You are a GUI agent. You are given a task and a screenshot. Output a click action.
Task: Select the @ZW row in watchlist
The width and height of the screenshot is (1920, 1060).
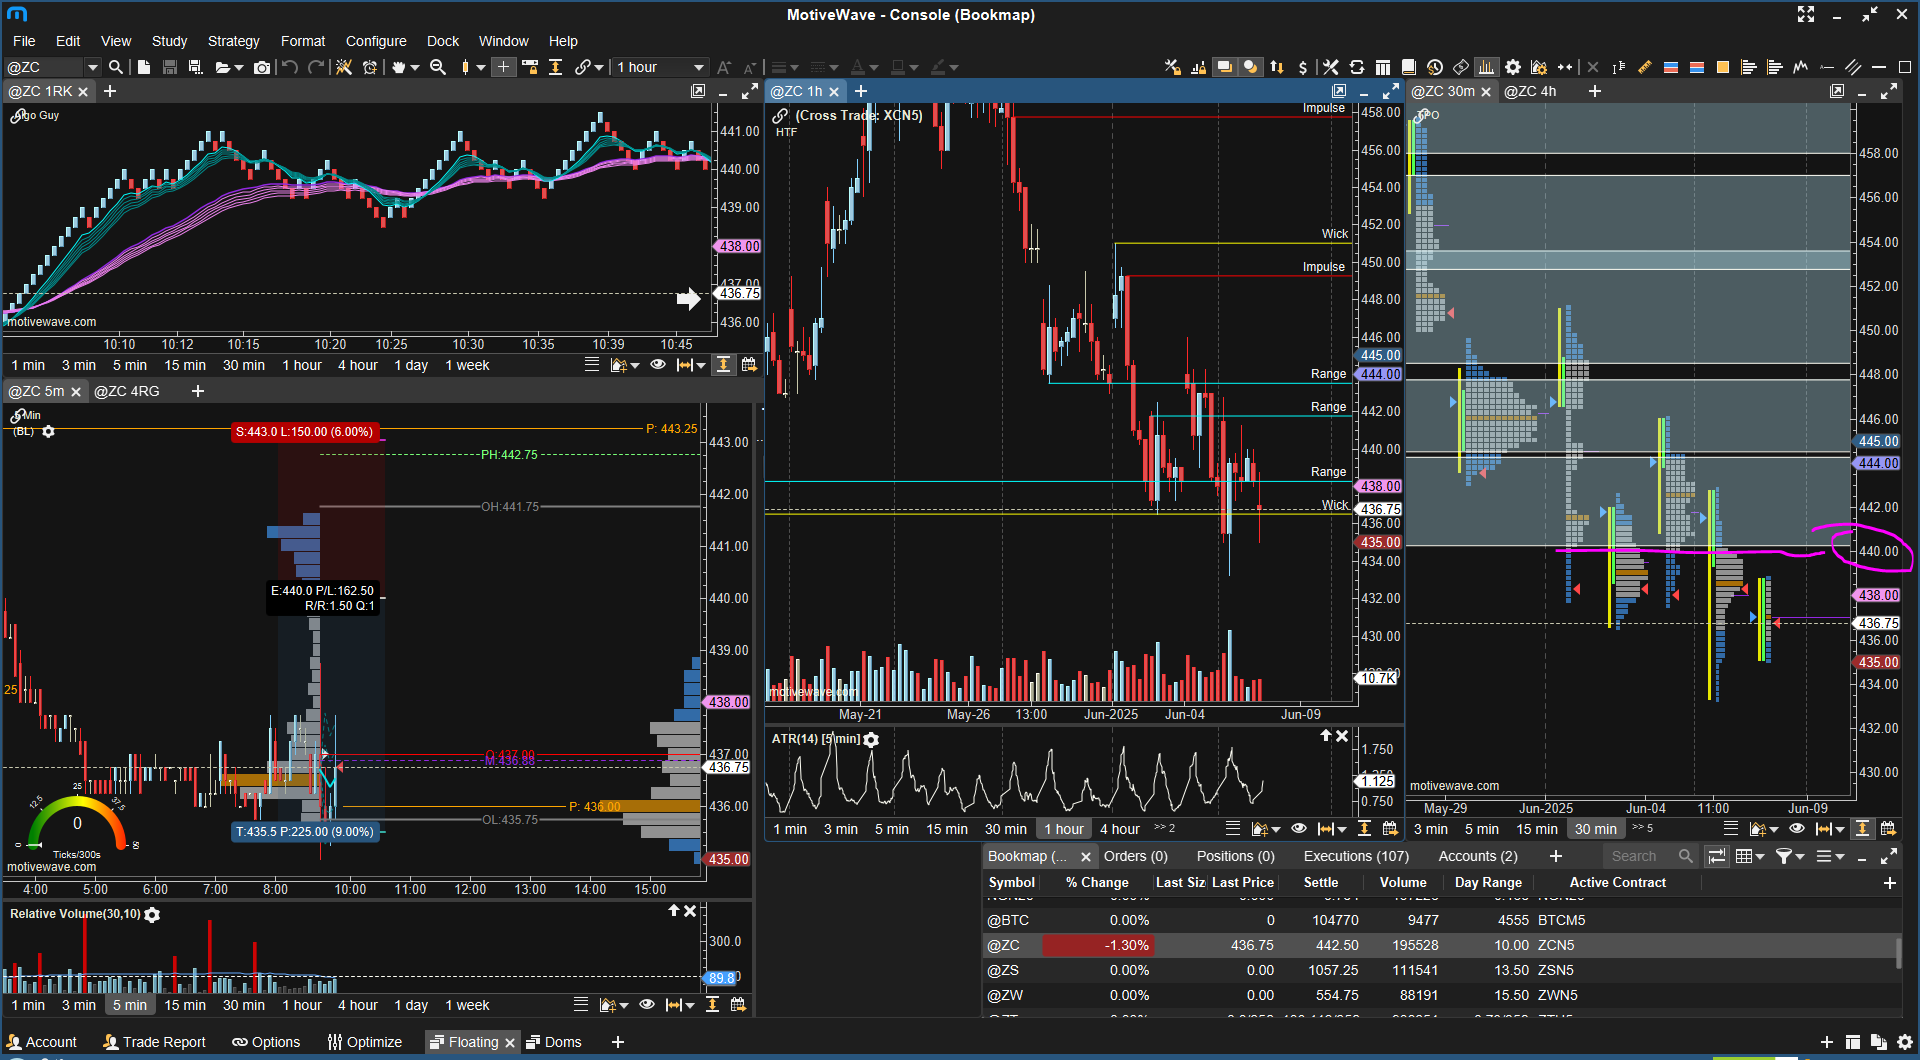1440,995
